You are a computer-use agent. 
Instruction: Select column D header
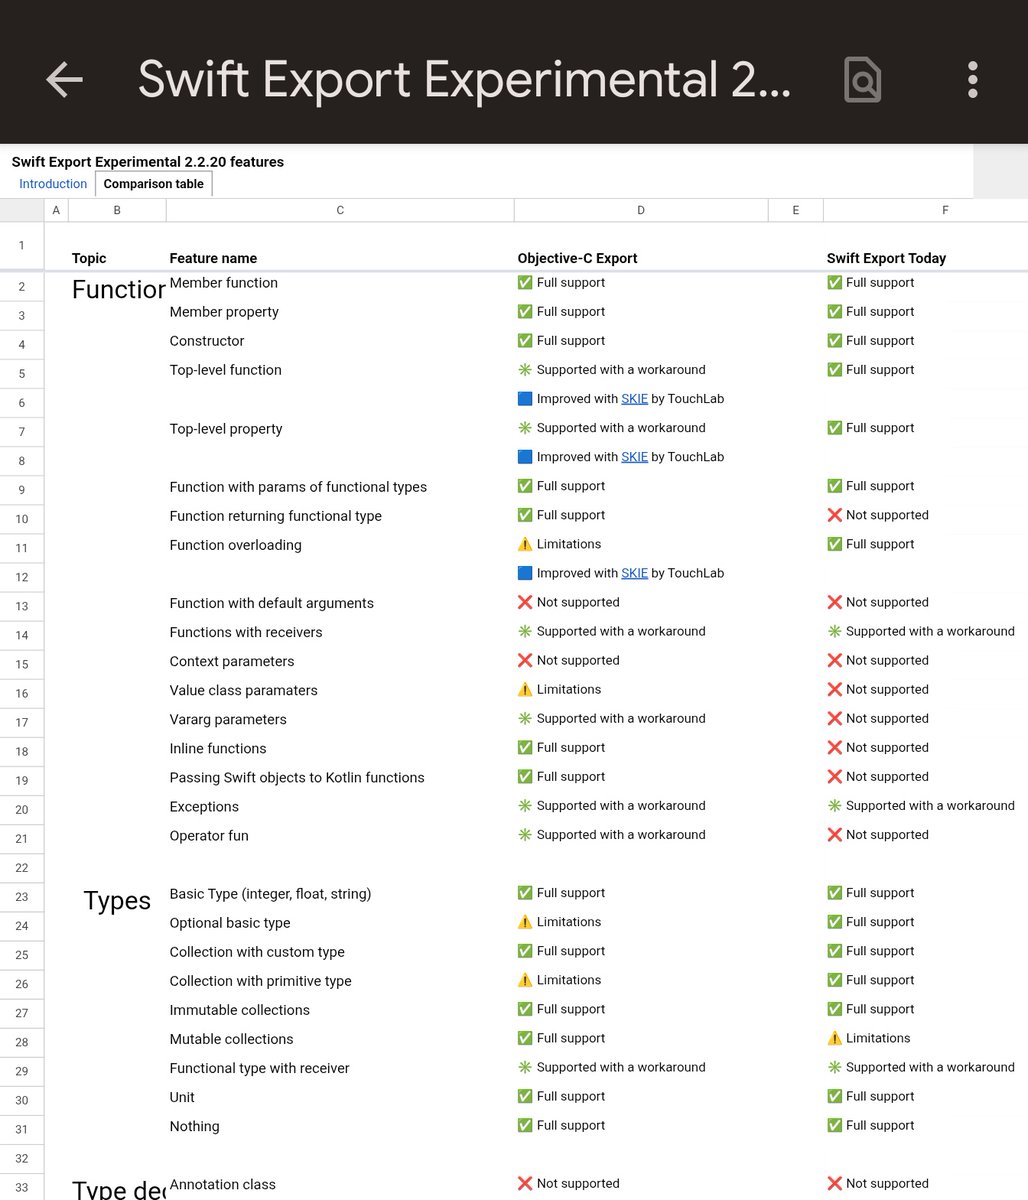641,210
